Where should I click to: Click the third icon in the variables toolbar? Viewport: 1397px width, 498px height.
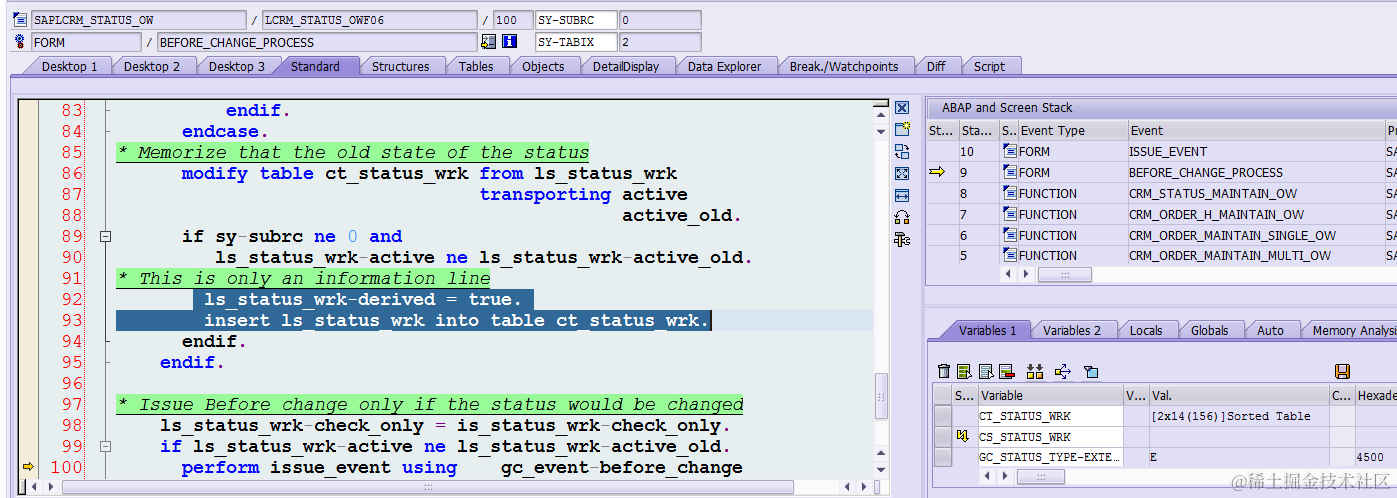[x=985, y=371]
